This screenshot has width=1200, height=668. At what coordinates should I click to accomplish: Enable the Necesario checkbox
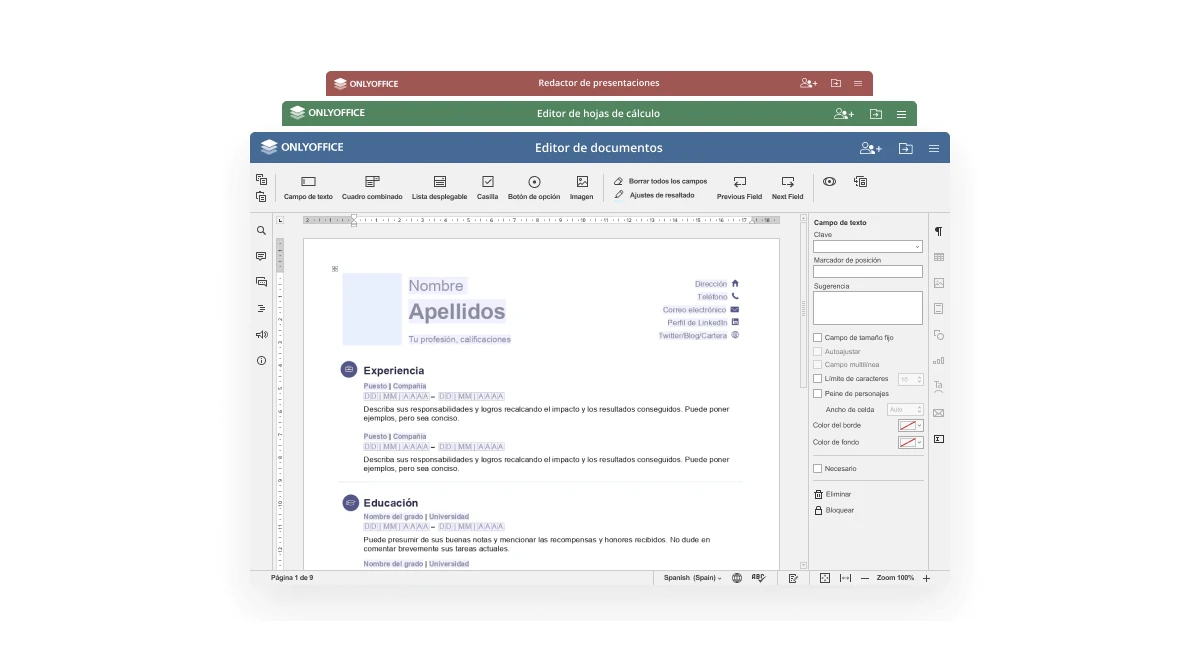coord(816,467)
